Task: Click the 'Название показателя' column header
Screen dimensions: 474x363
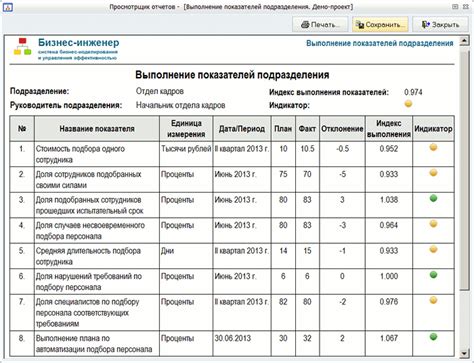Action: [x=97, y=128]
